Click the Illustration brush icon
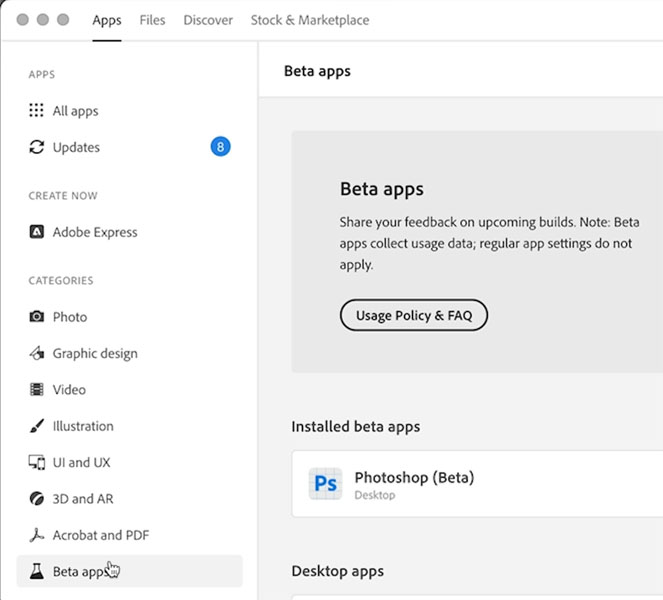Screen dimensions: 663x600 pyautogui.click(x=36, y=426)
